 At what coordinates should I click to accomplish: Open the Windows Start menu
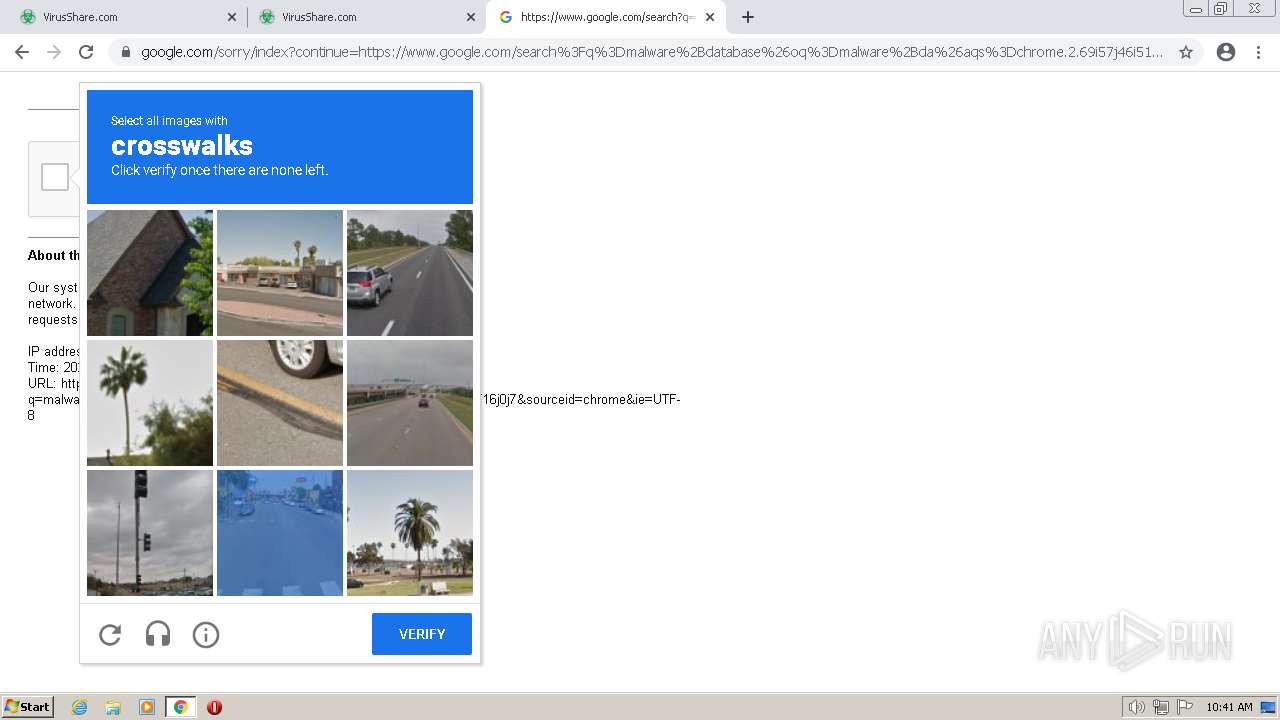pyautogui.click(x=28, y=707)
